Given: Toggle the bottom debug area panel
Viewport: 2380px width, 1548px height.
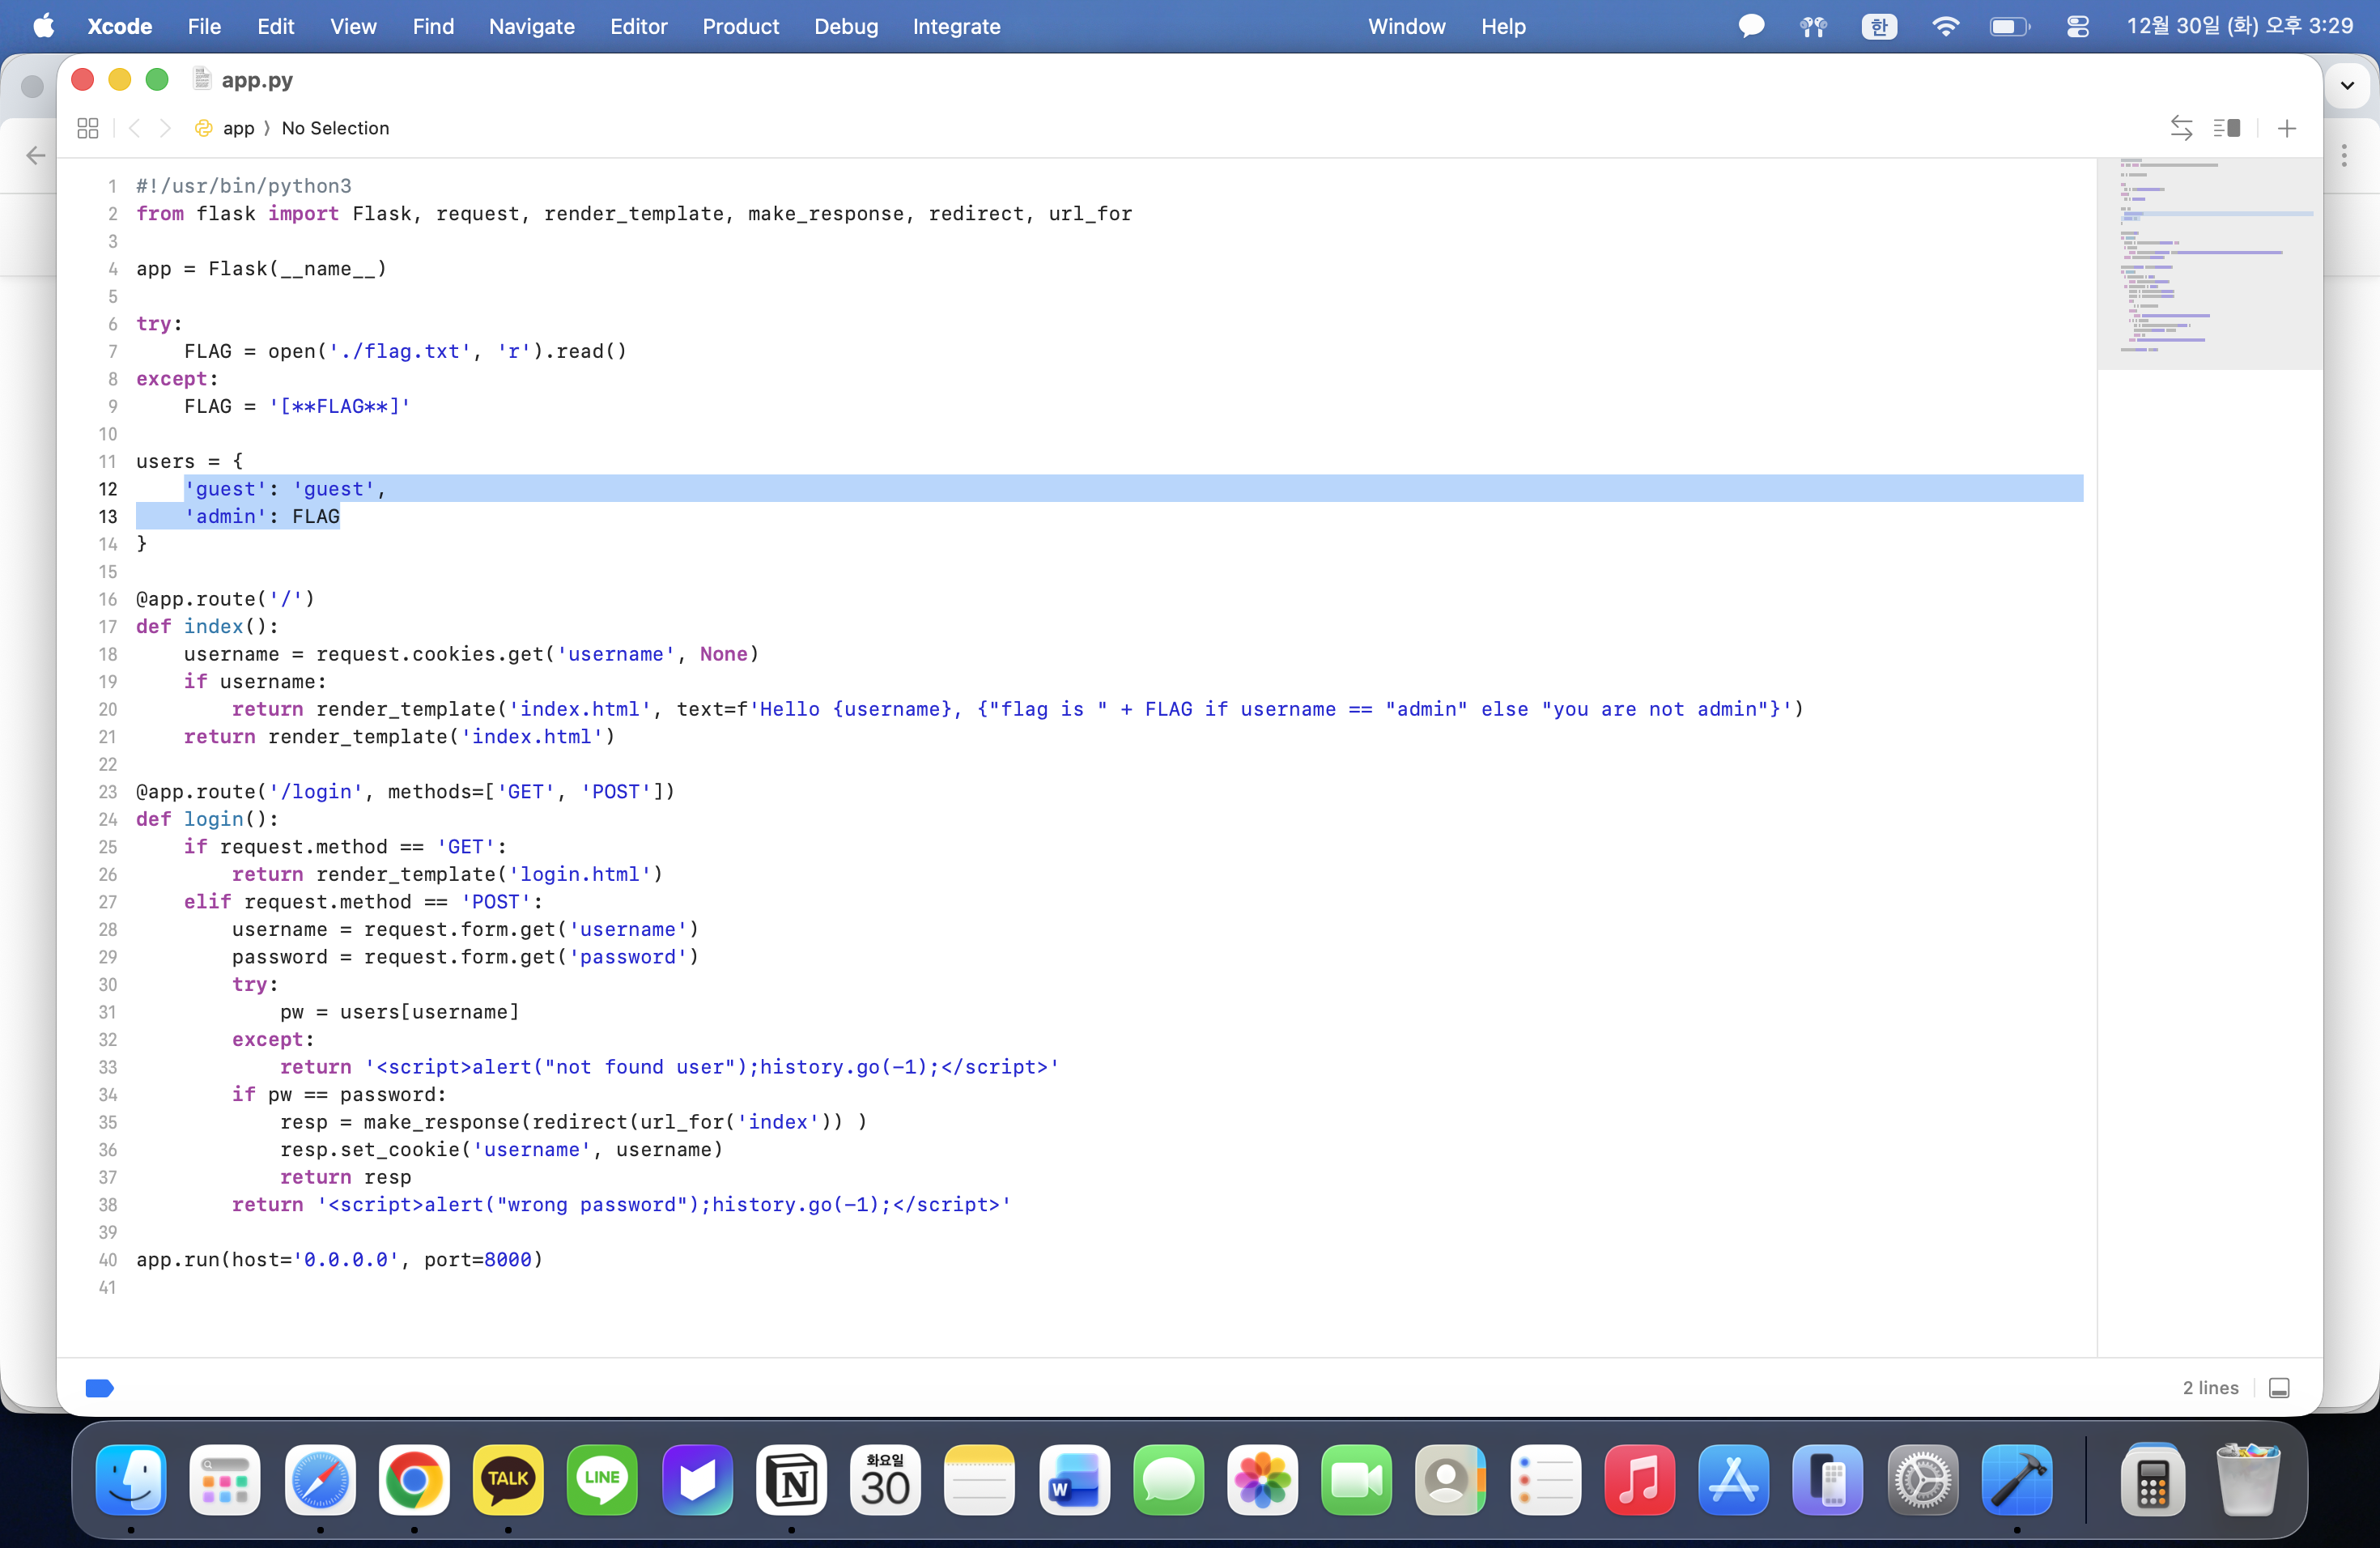Looking at the screenshot, I should 2279,1388.
